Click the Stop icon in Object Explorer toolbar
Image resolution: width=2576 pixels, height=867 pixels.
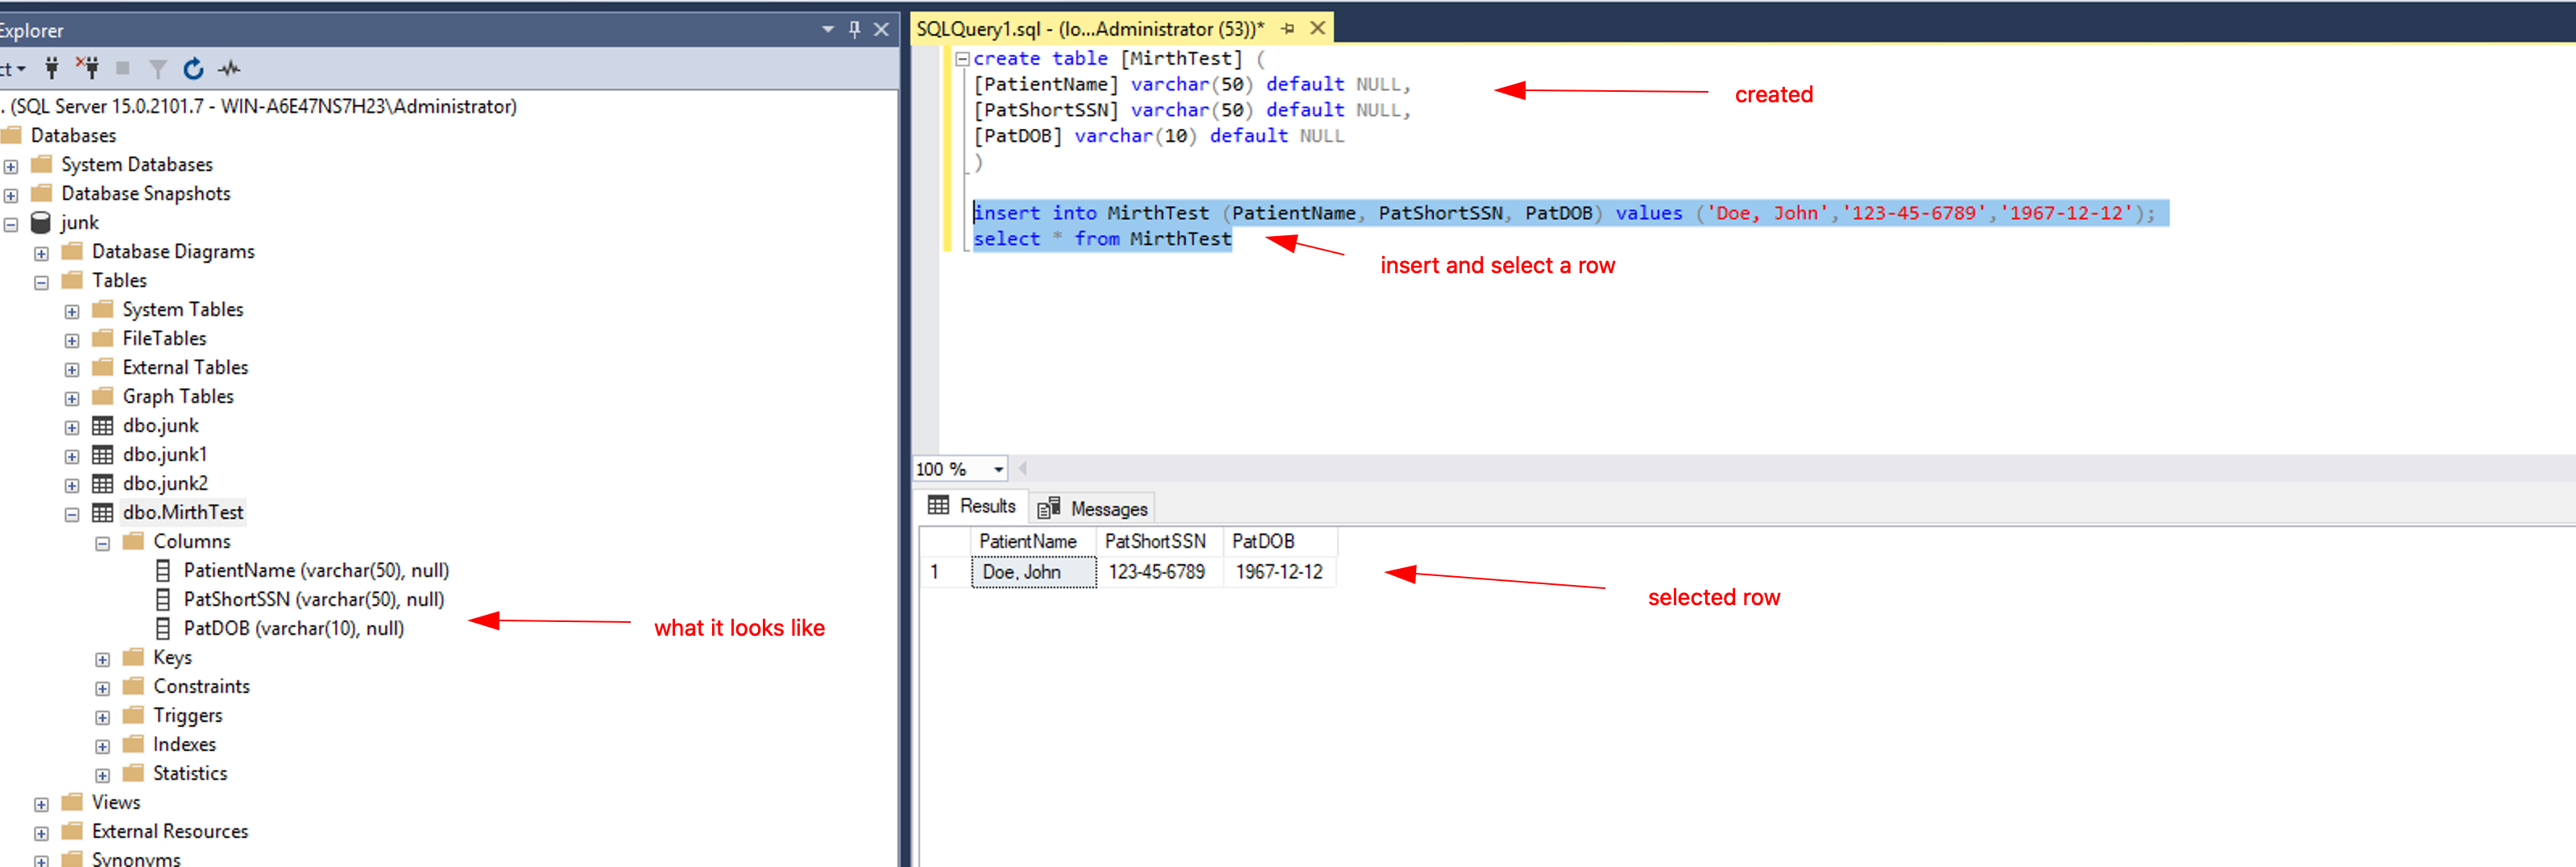[123, 68]
